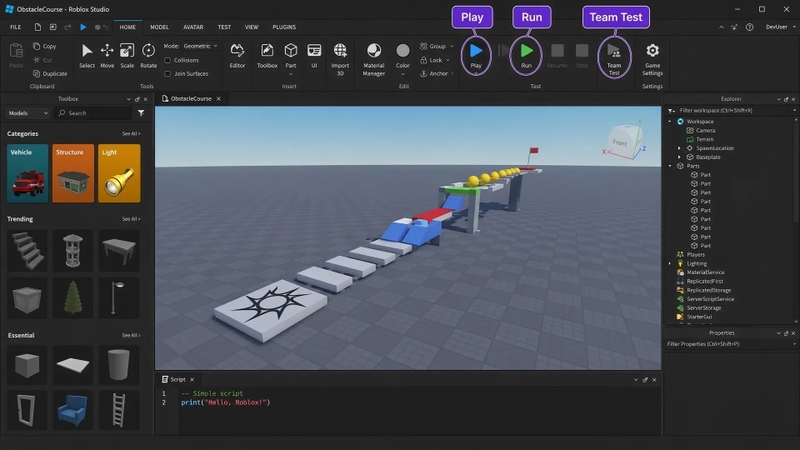The image size is (800, 450).
Task: Click See All next to Categories
Action: (x=131, y=134)
